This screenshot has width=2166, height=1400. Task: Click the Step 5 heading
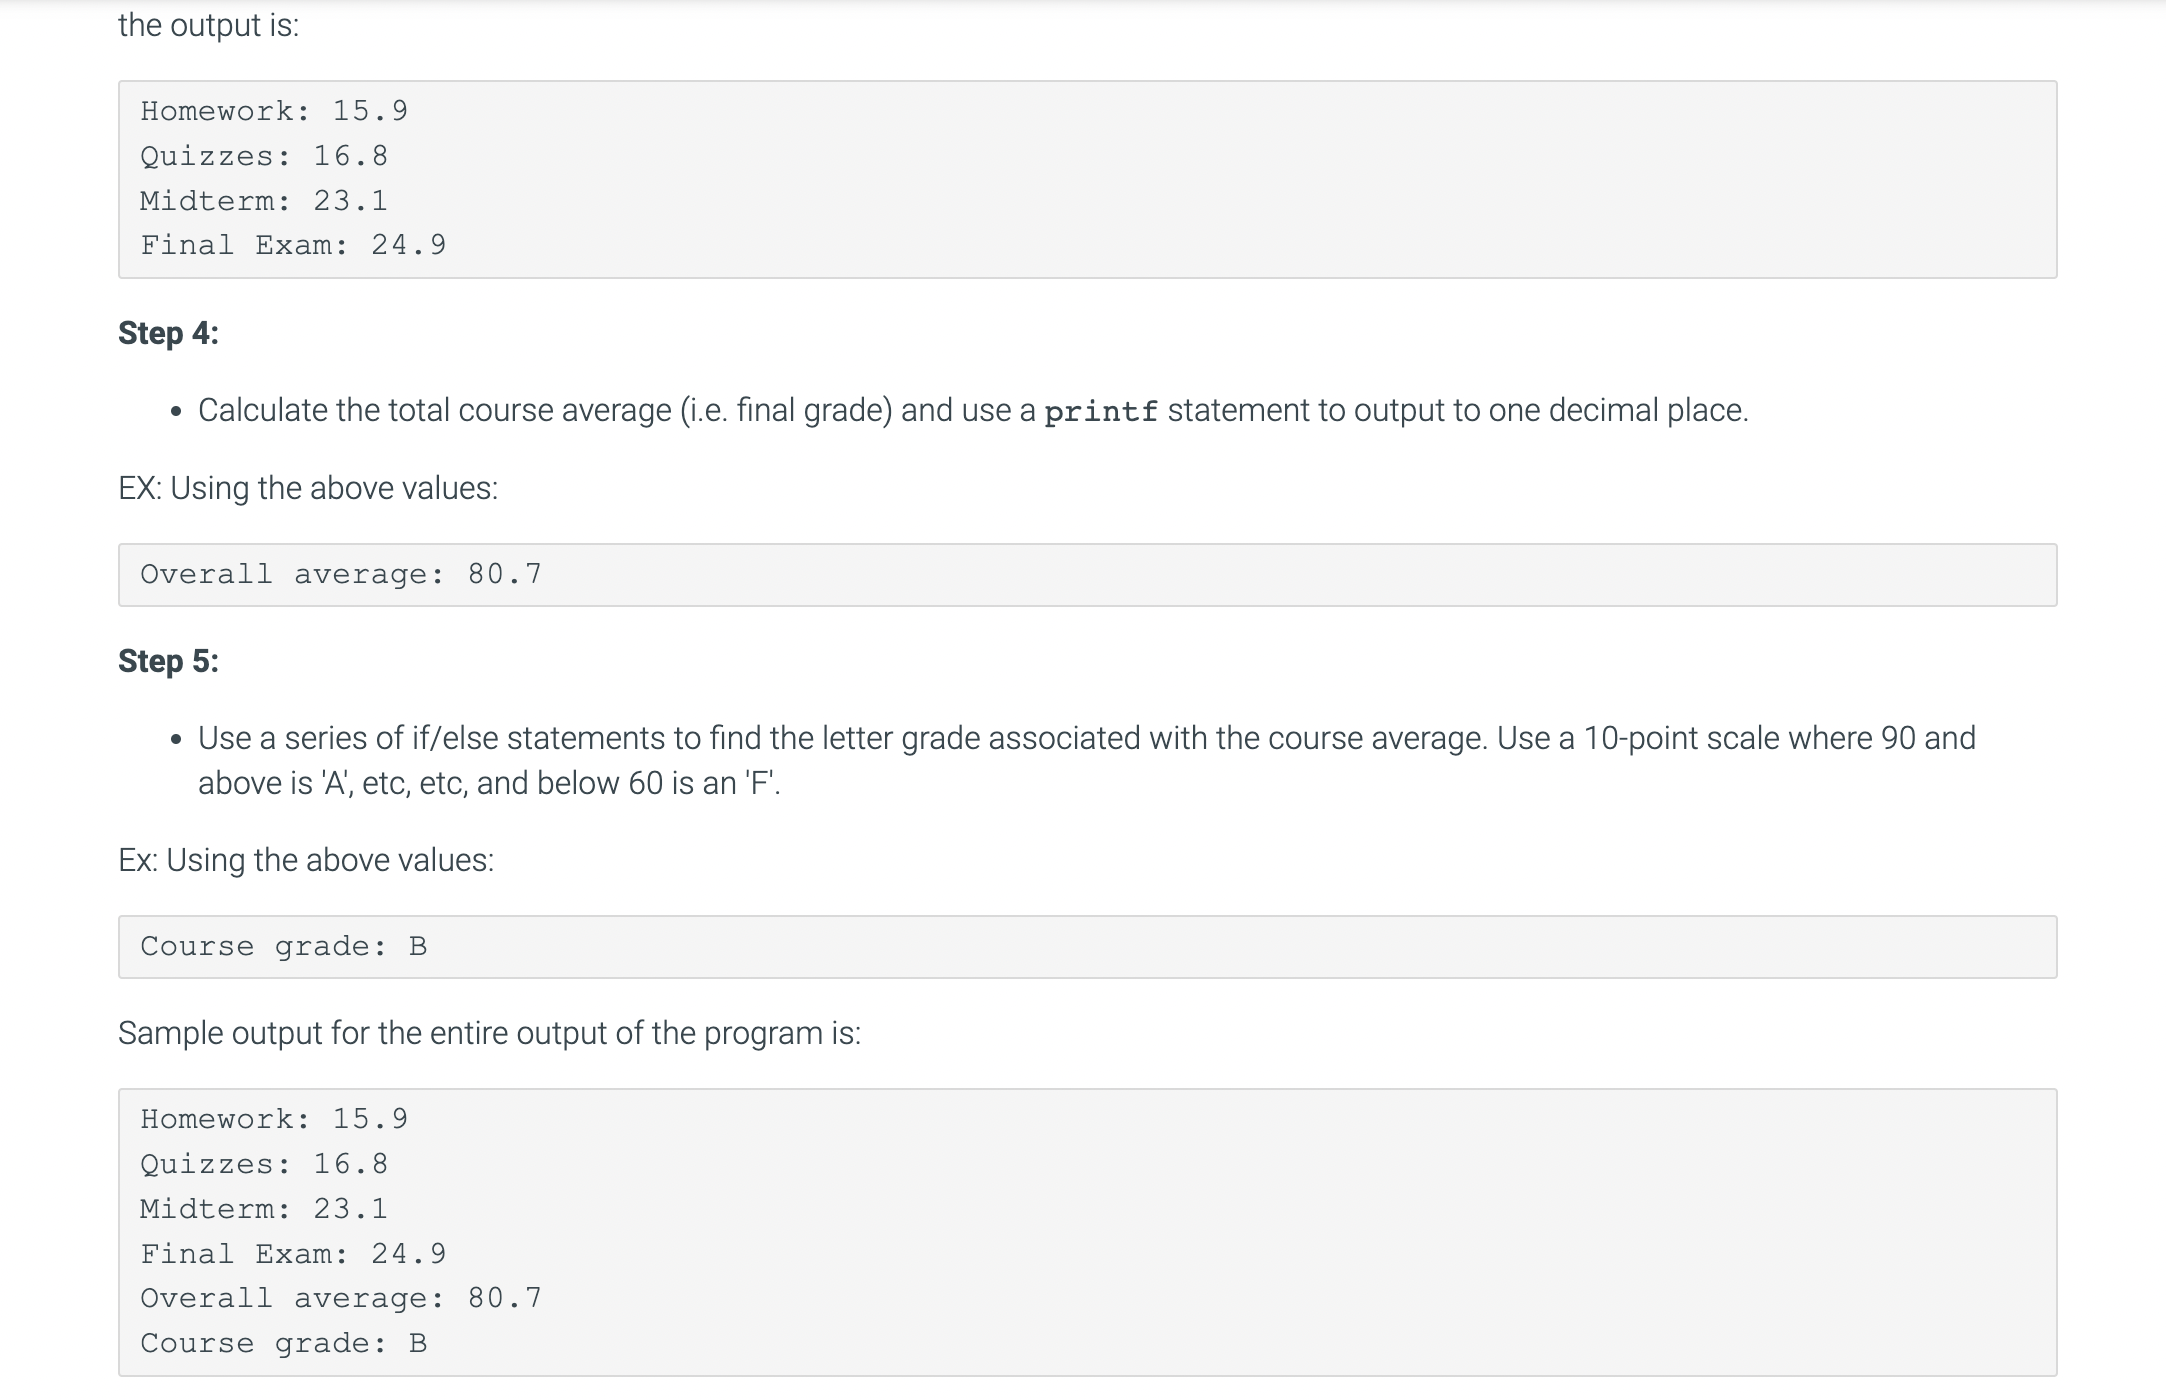point(168,661)
